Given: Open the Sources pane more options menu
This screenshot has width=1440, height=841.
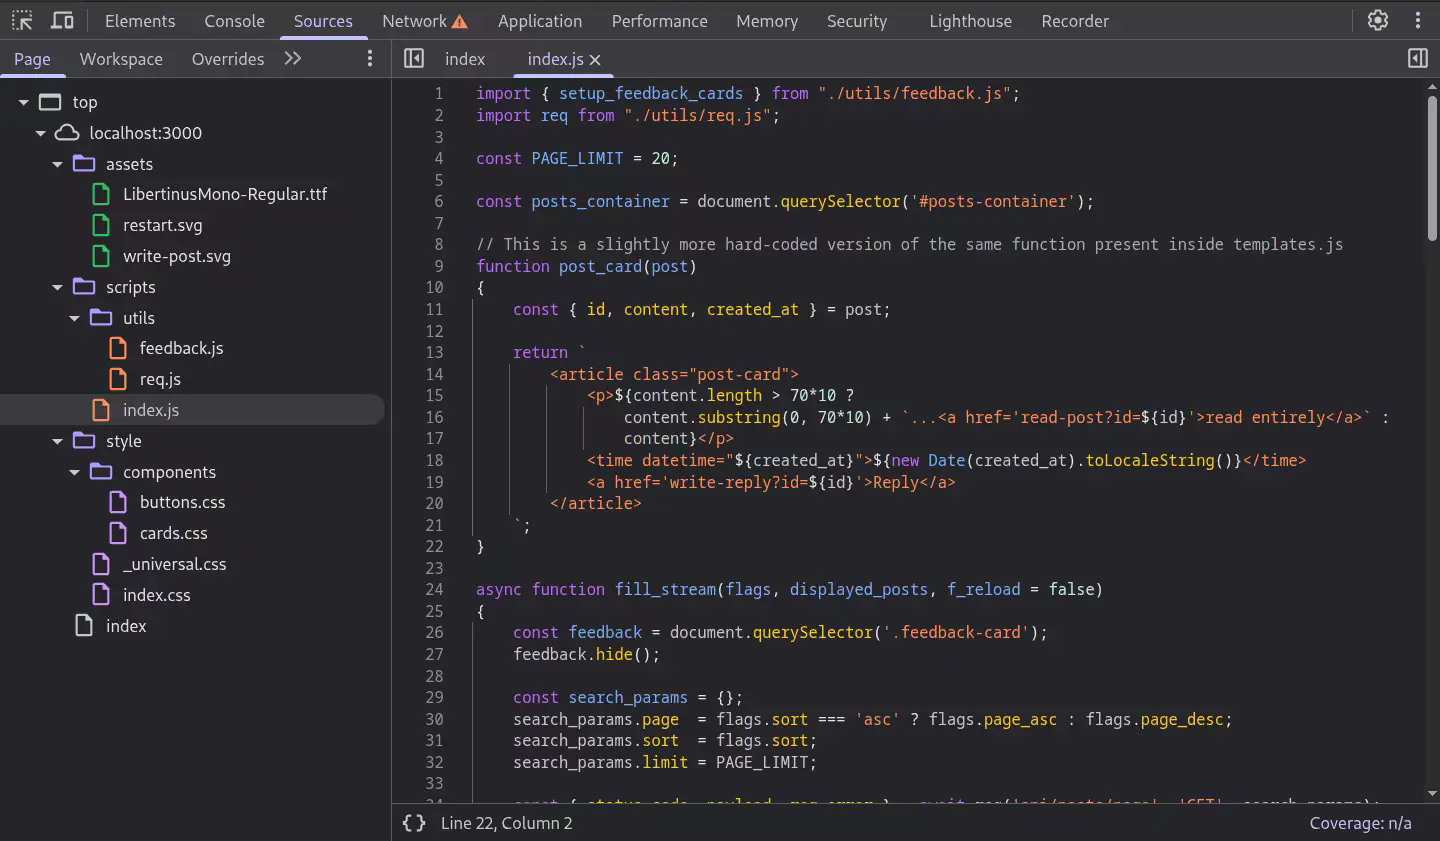Looking at the screenshot, I should 370,59.
